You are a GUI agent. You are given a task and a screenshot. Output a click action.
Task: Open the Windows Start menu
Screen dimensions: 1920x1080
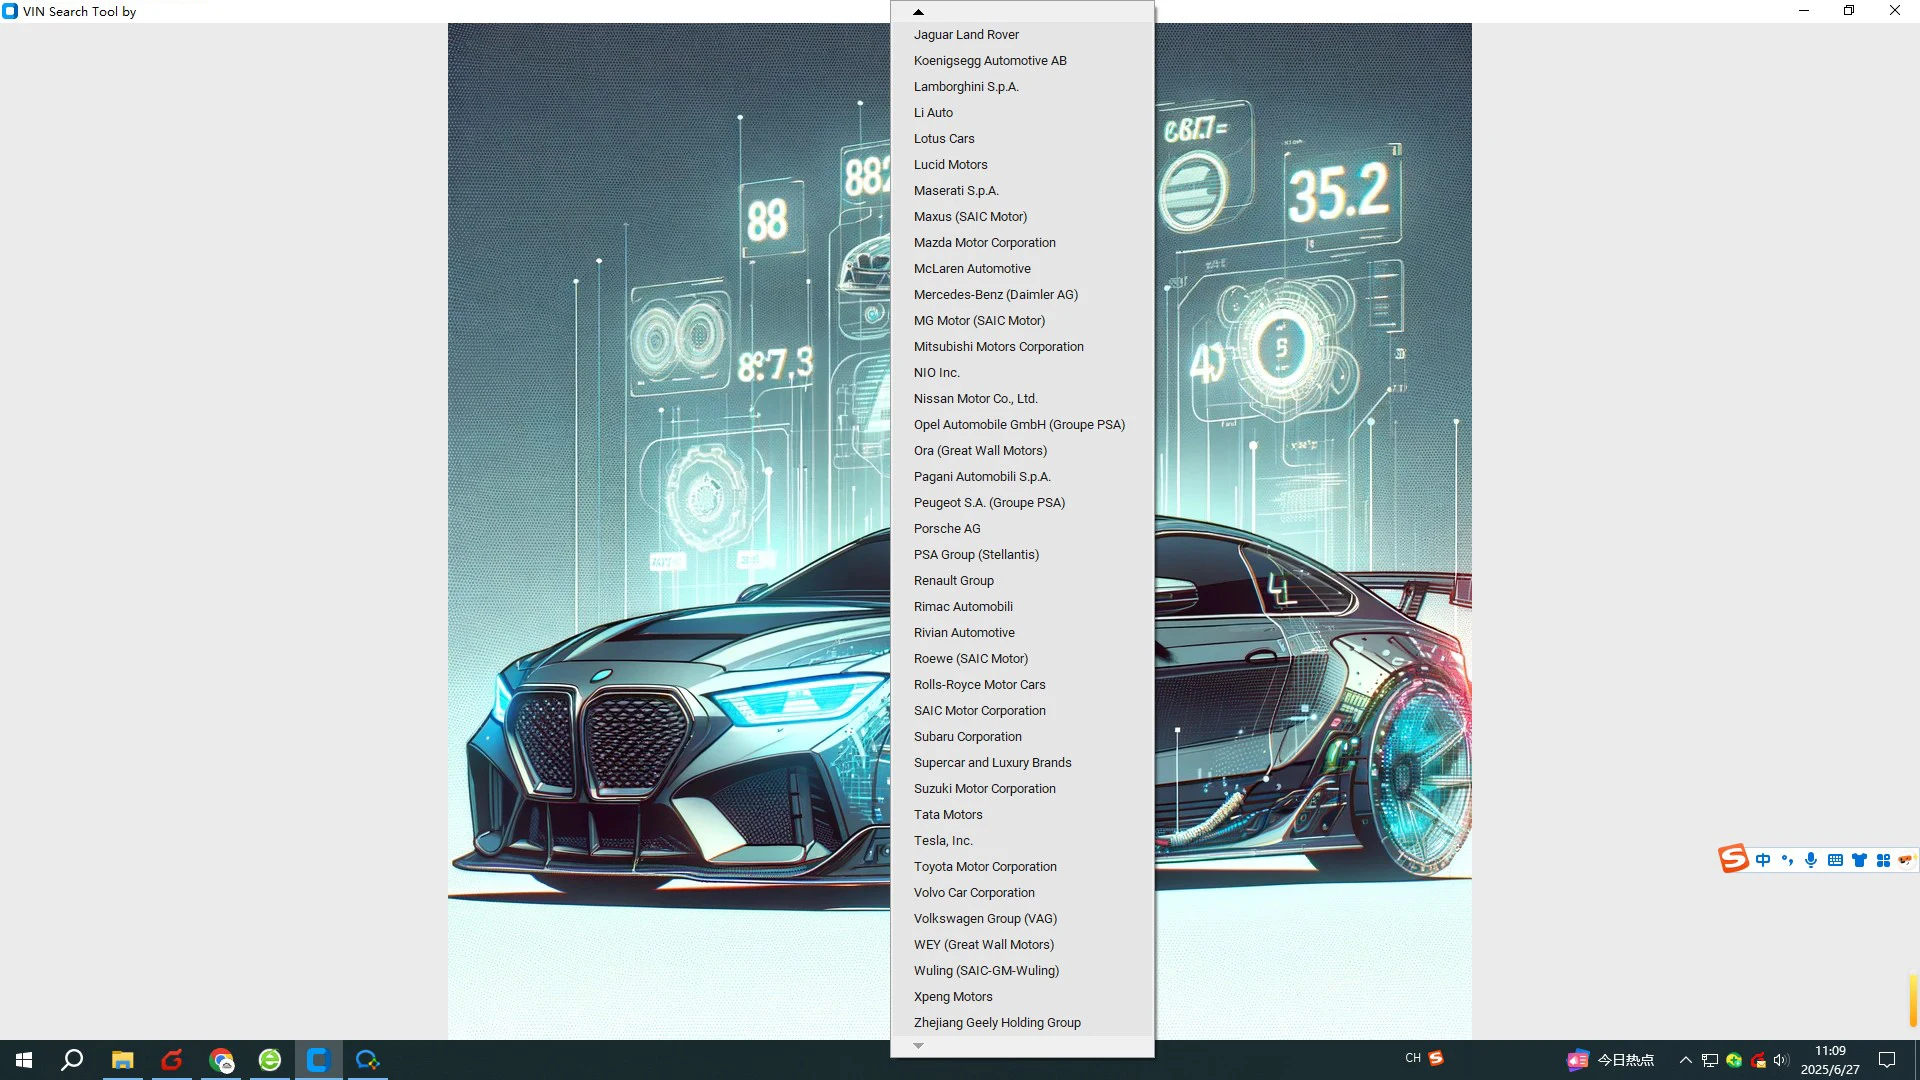click(x=24, y=1060)
